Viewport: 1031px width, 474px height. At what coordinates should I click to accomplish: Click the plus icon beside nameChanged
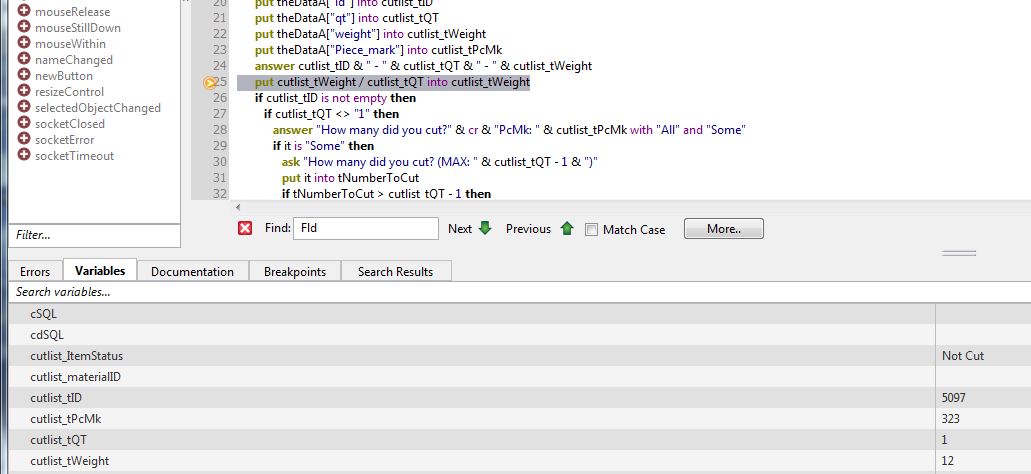(x=23, y=60)
